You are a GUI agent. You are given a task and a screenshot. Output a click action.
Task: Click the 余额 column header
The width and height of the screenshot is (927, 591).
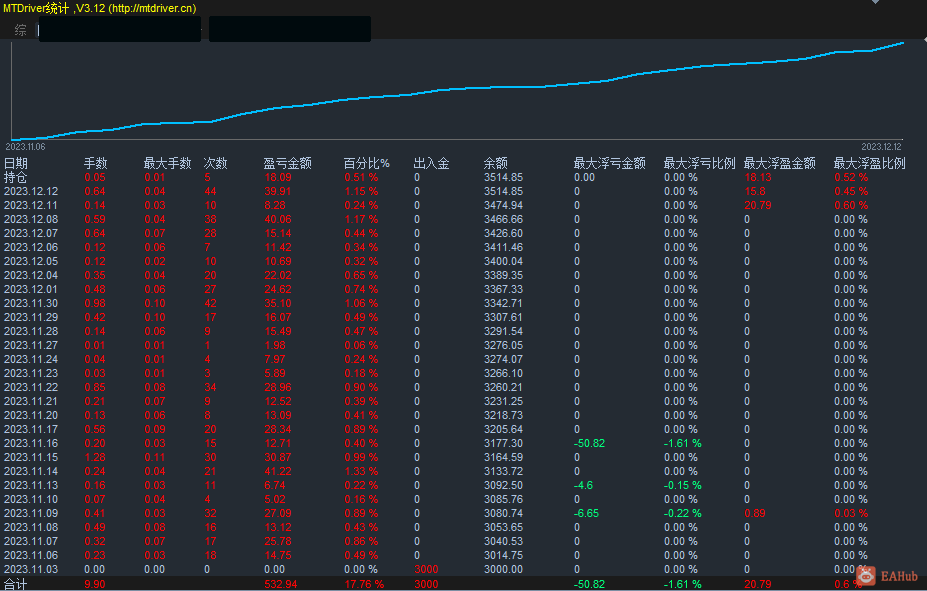(x=495, y=163)
